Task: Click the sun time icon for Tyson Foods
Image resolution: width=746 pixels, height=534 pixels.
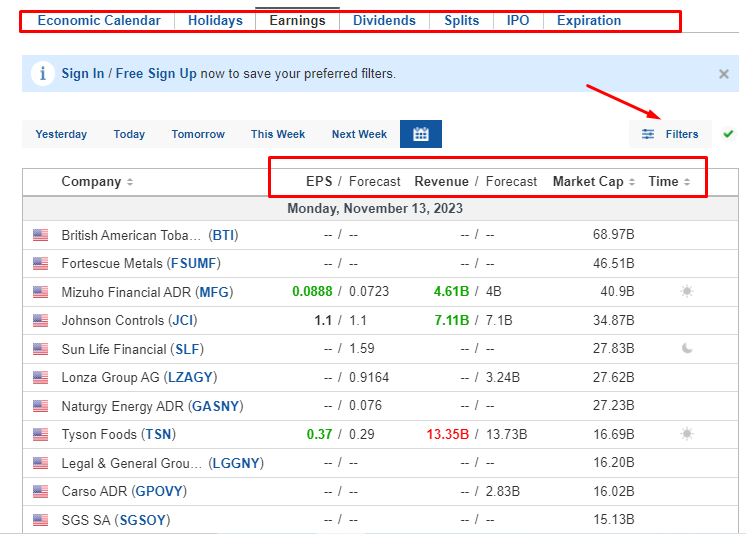Action: point(687,434)
